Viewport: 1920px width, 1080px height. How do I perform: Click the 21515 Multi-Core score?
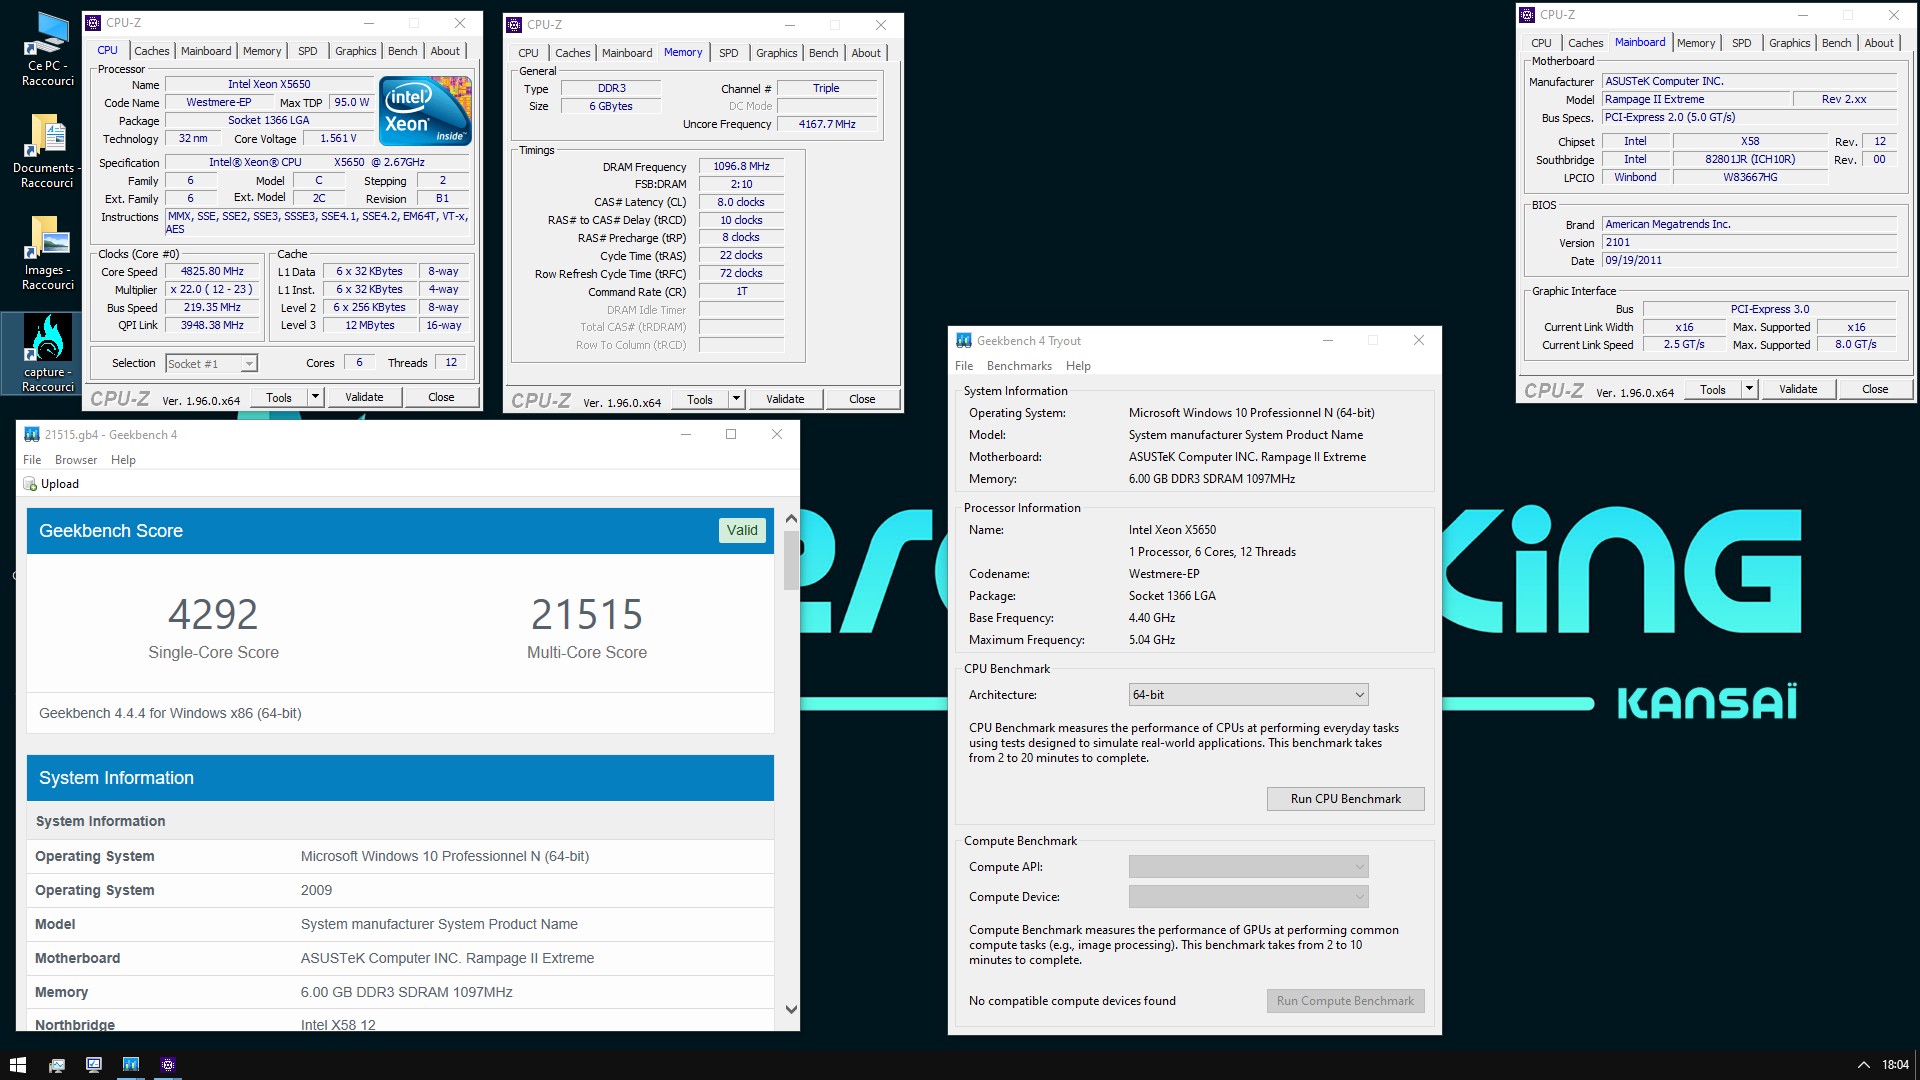tap(587, 614)
